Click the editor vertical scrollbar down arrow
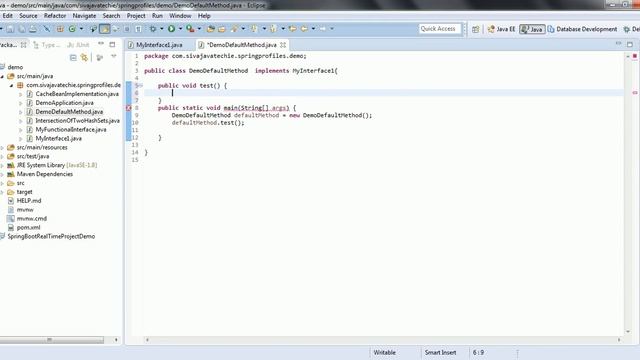This screenshot has width=640, height=360. (x=628, y=331)
